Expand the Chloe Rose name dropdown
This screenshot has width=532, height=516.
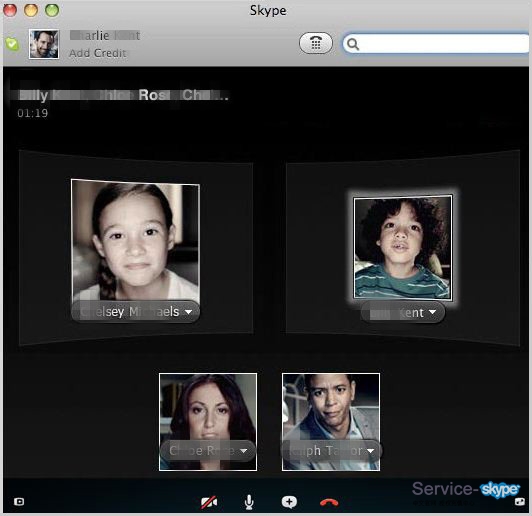pos(243,451)
